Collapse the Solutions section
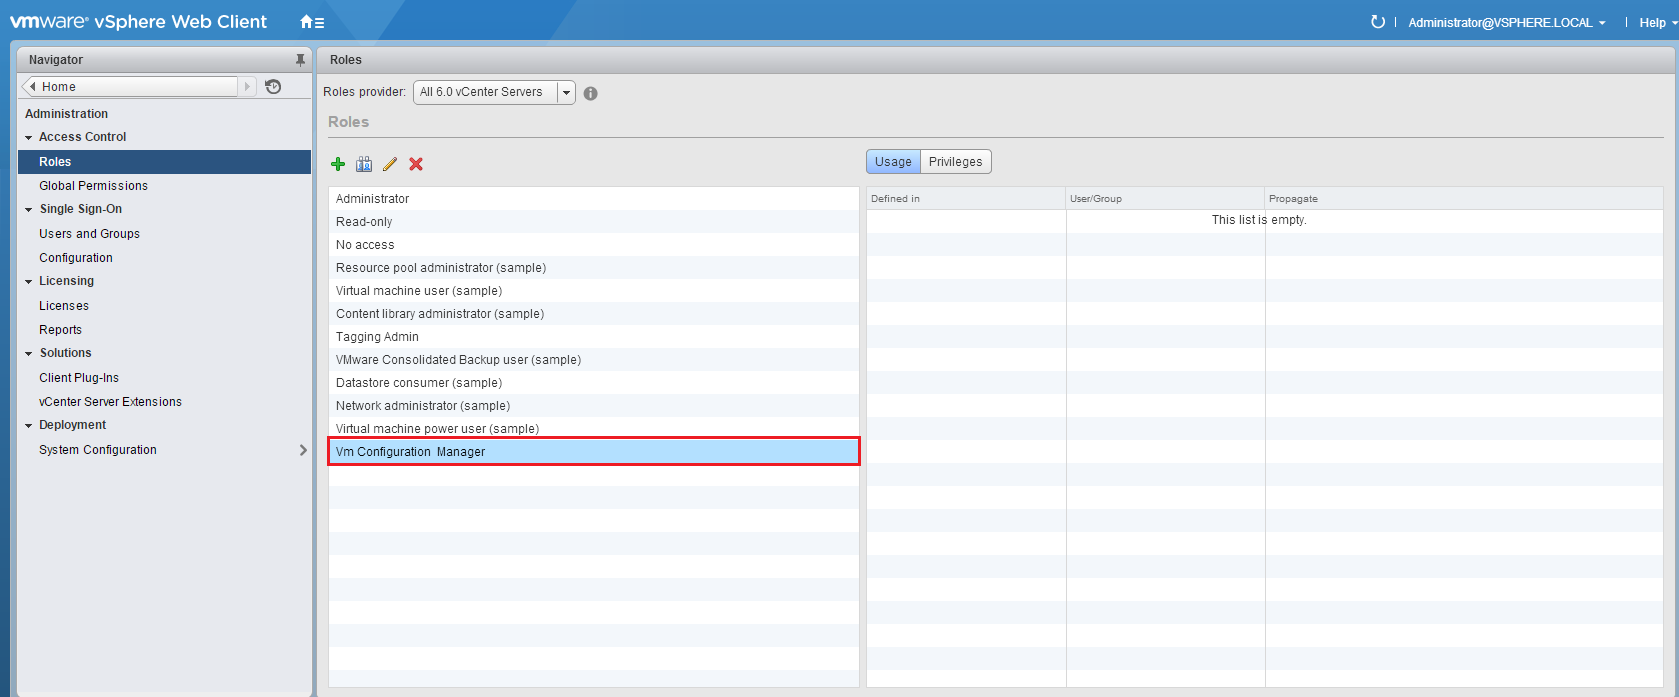 coord(29,354)
